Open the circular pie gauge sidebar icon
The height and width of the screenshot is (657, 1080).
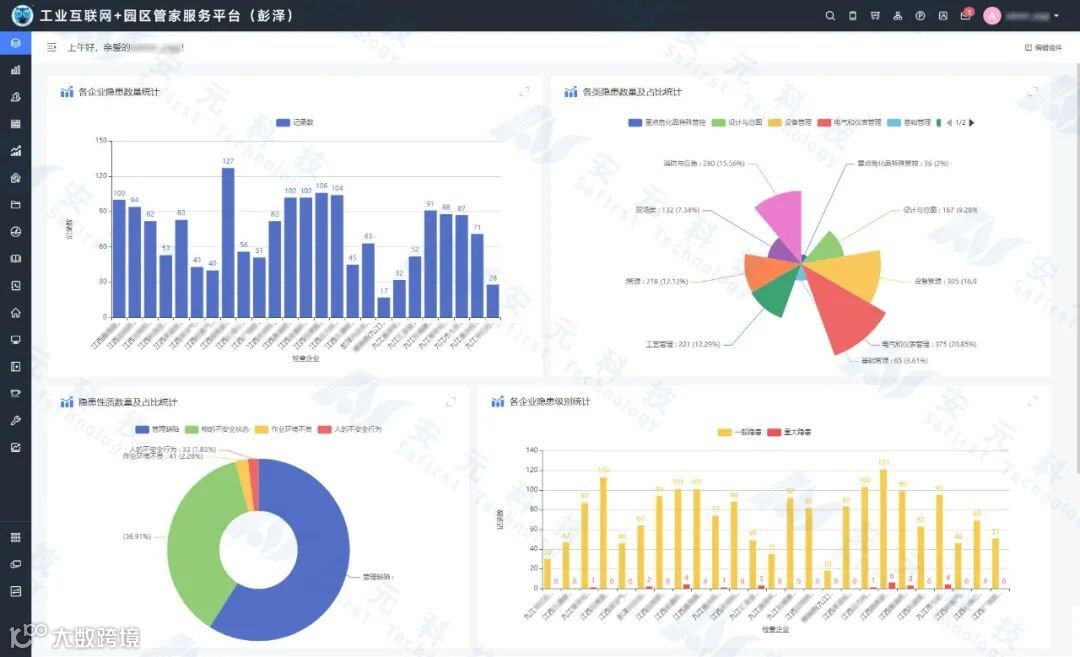tap(15, 231)
